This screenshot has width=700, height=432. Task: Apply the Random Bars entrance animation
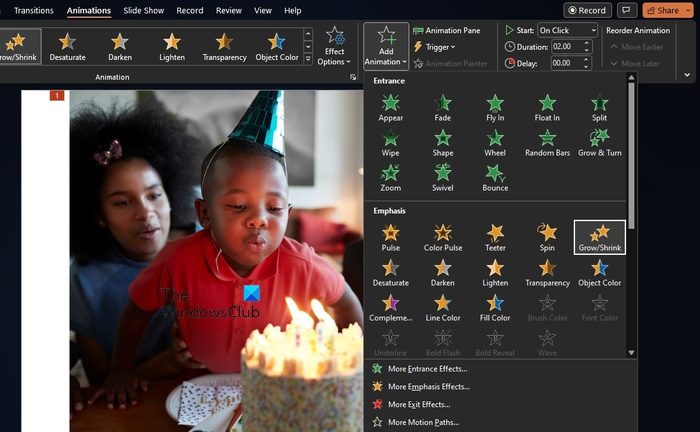click(x=547, y=143)
